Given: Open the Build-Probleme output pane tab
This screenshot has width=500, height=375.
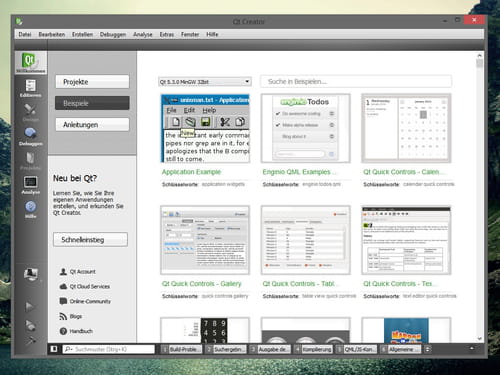Looking at the screenshot, I should [x=181, y=349].
